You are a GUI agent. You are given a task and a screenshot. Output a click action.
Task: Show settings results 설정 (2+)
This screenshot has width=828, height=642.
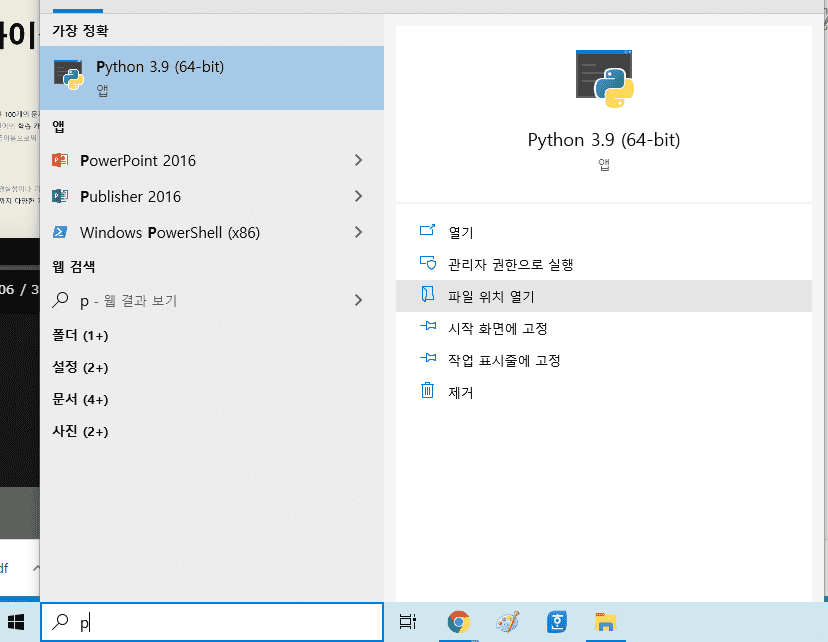[80, 367]
